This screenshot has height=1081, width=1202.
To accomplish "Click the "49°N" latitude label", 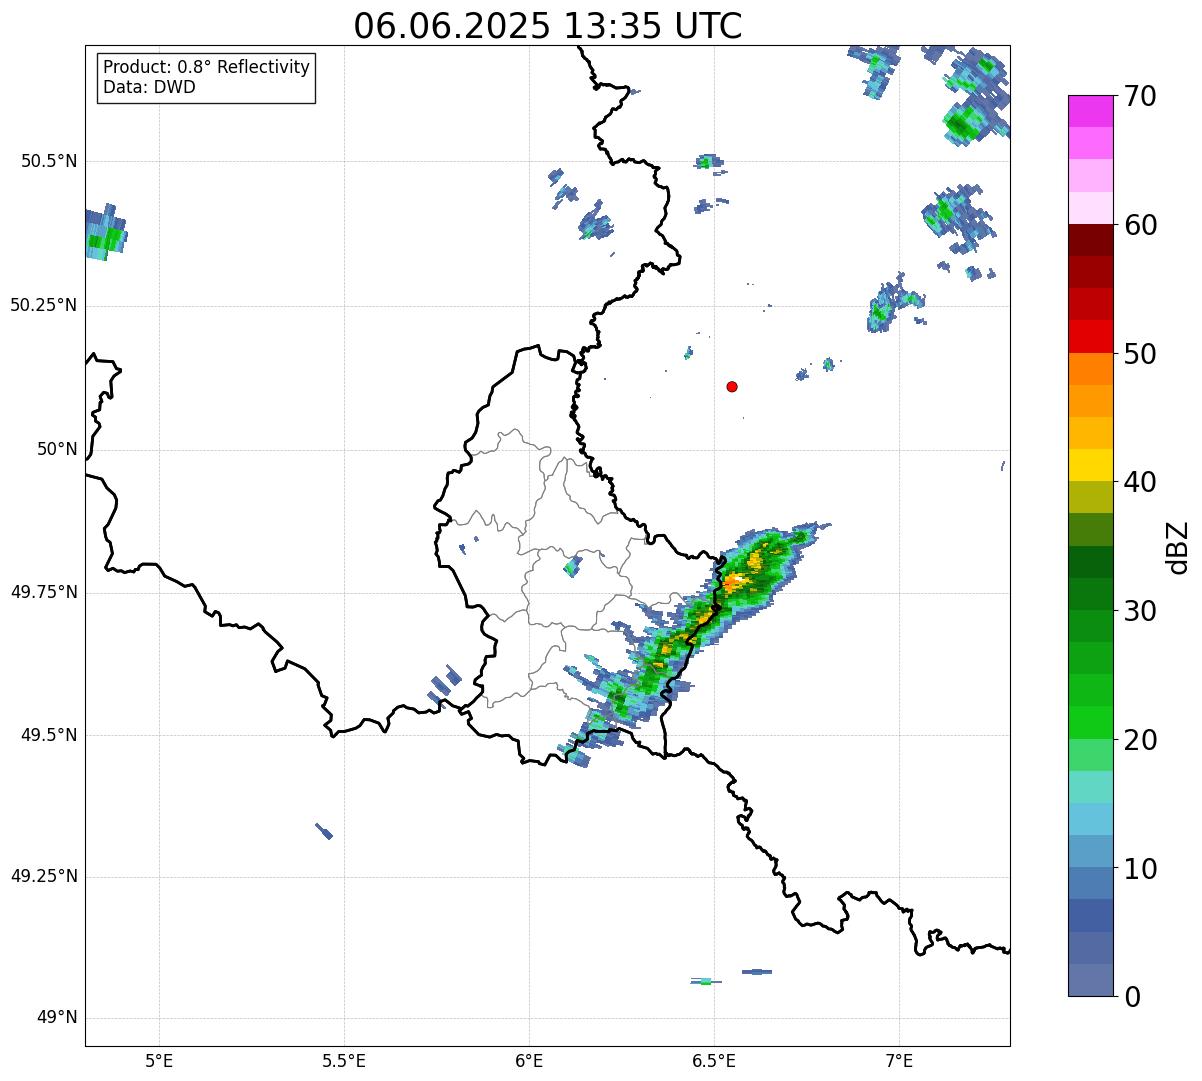I will pyautogui.click(x=57, y=1018).
